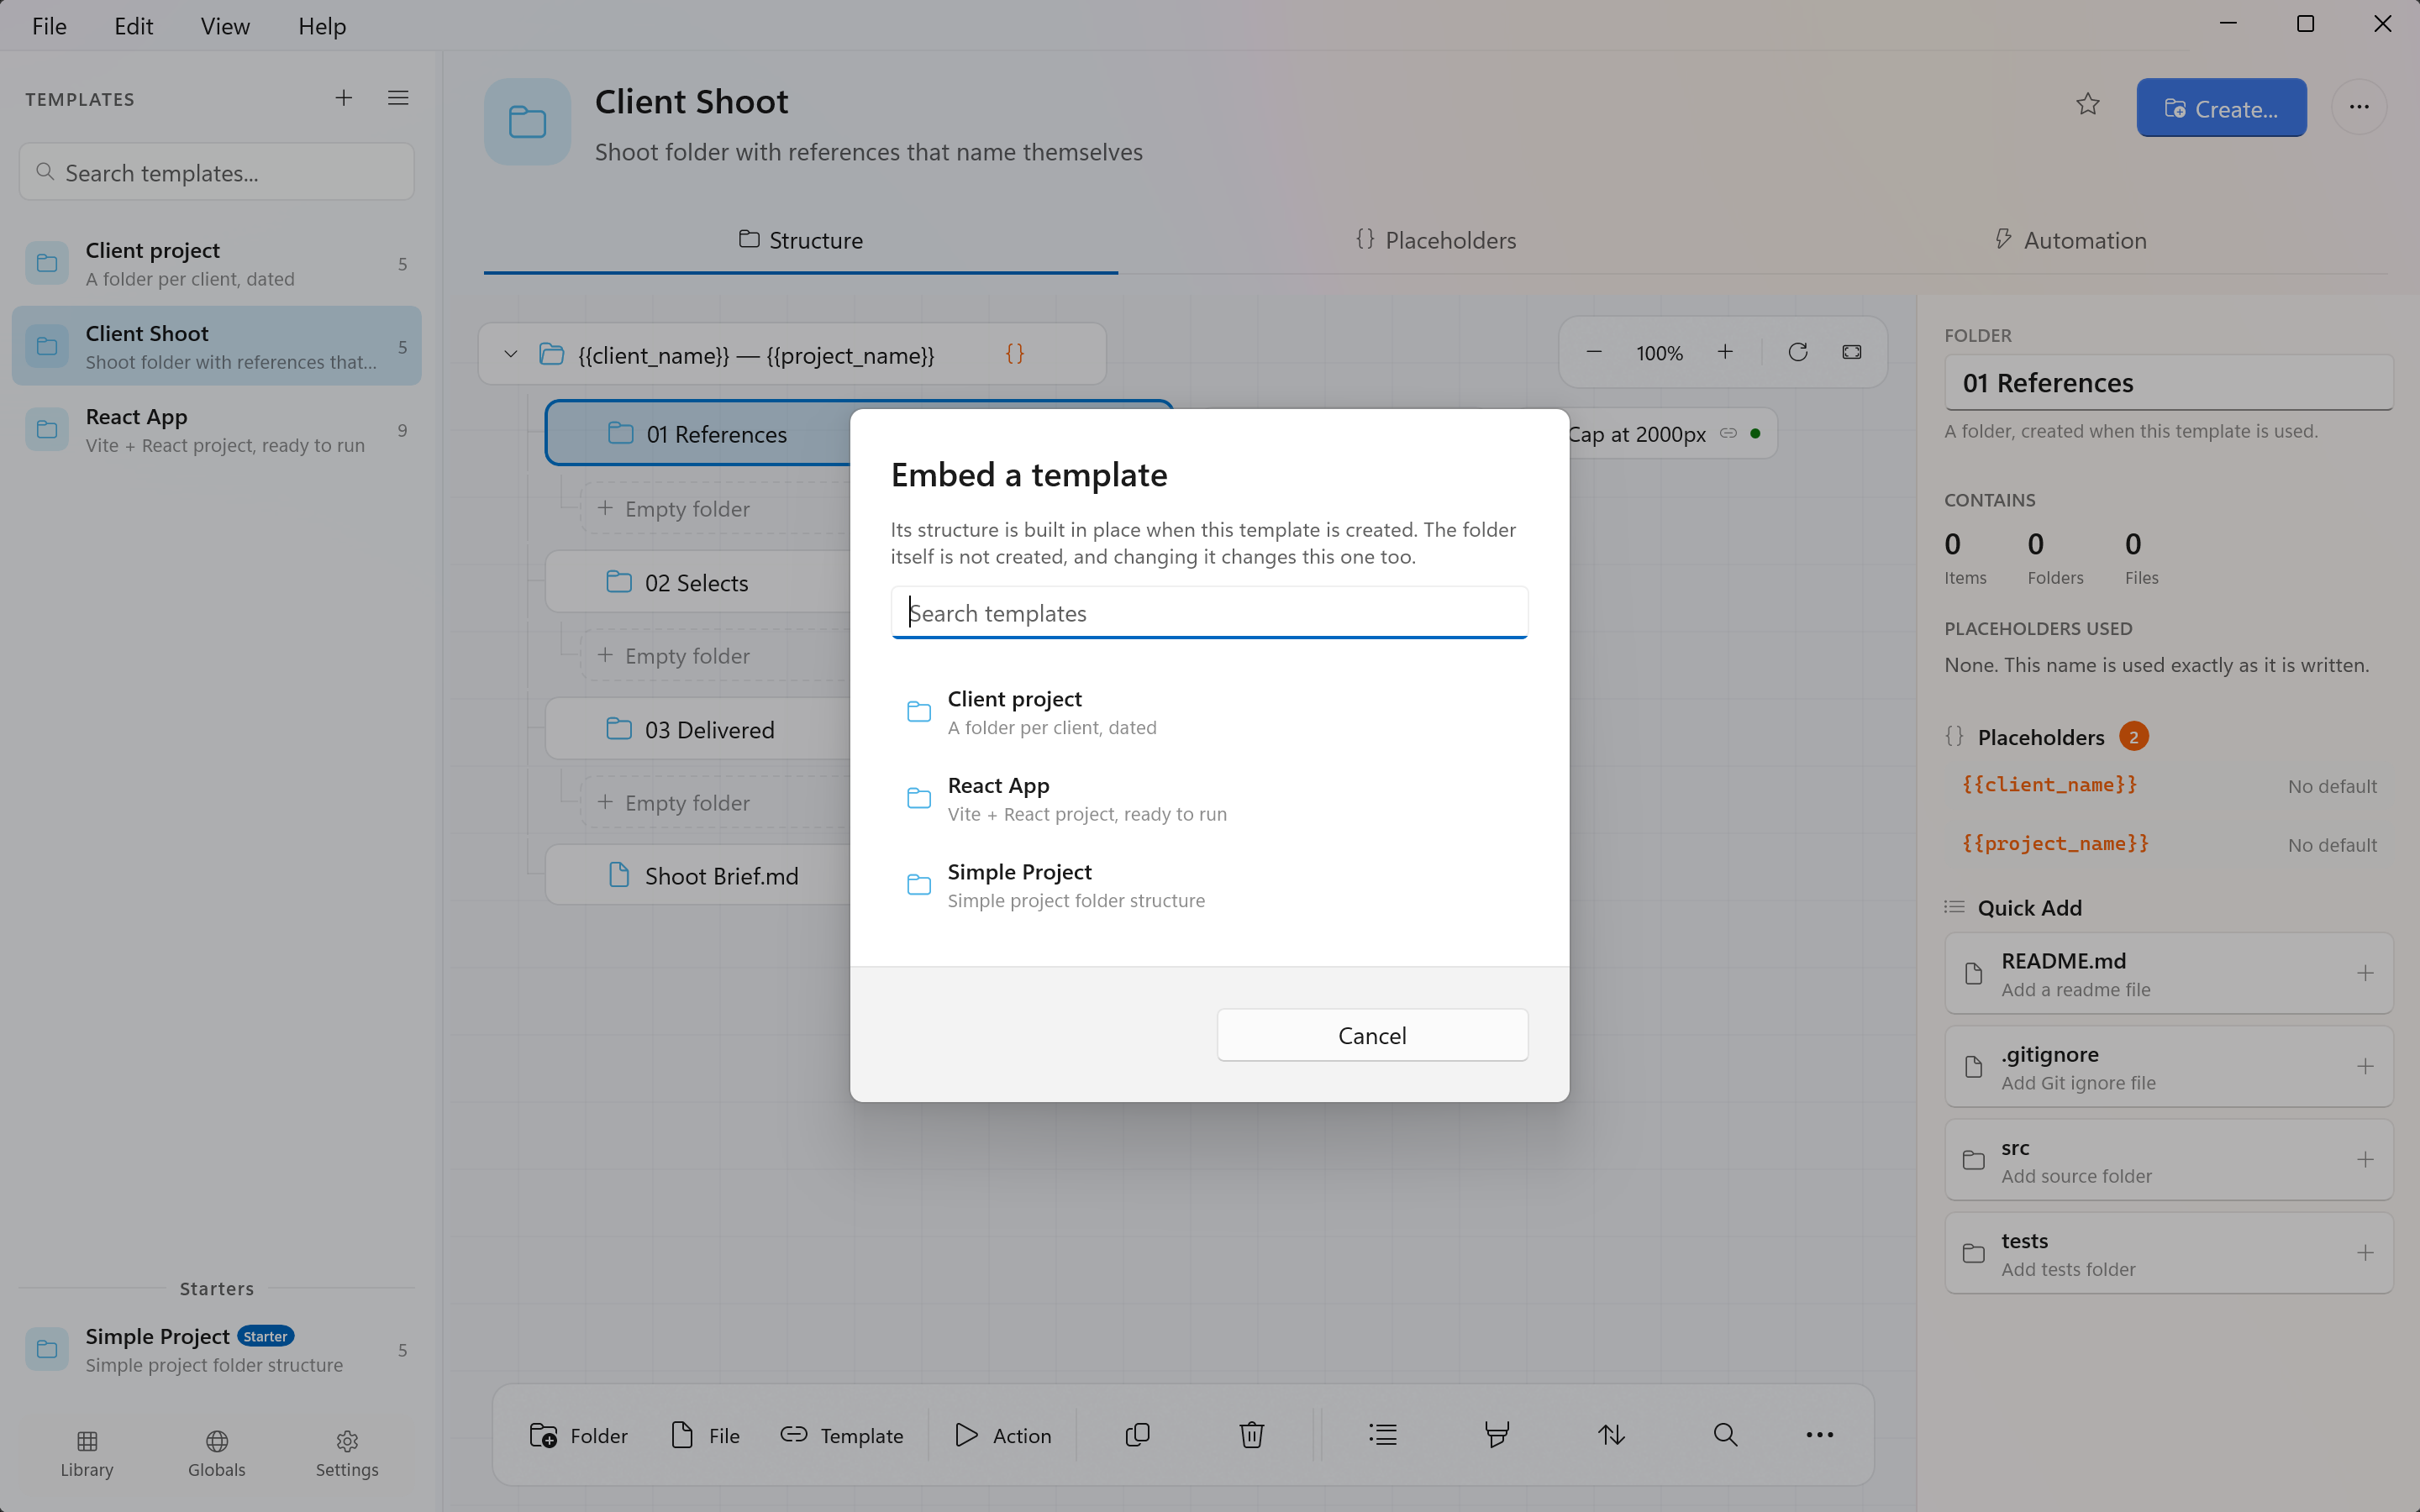This screenshot has width=2420, height=1512.
Task: Open the Help menu
Action: (322, 26)
